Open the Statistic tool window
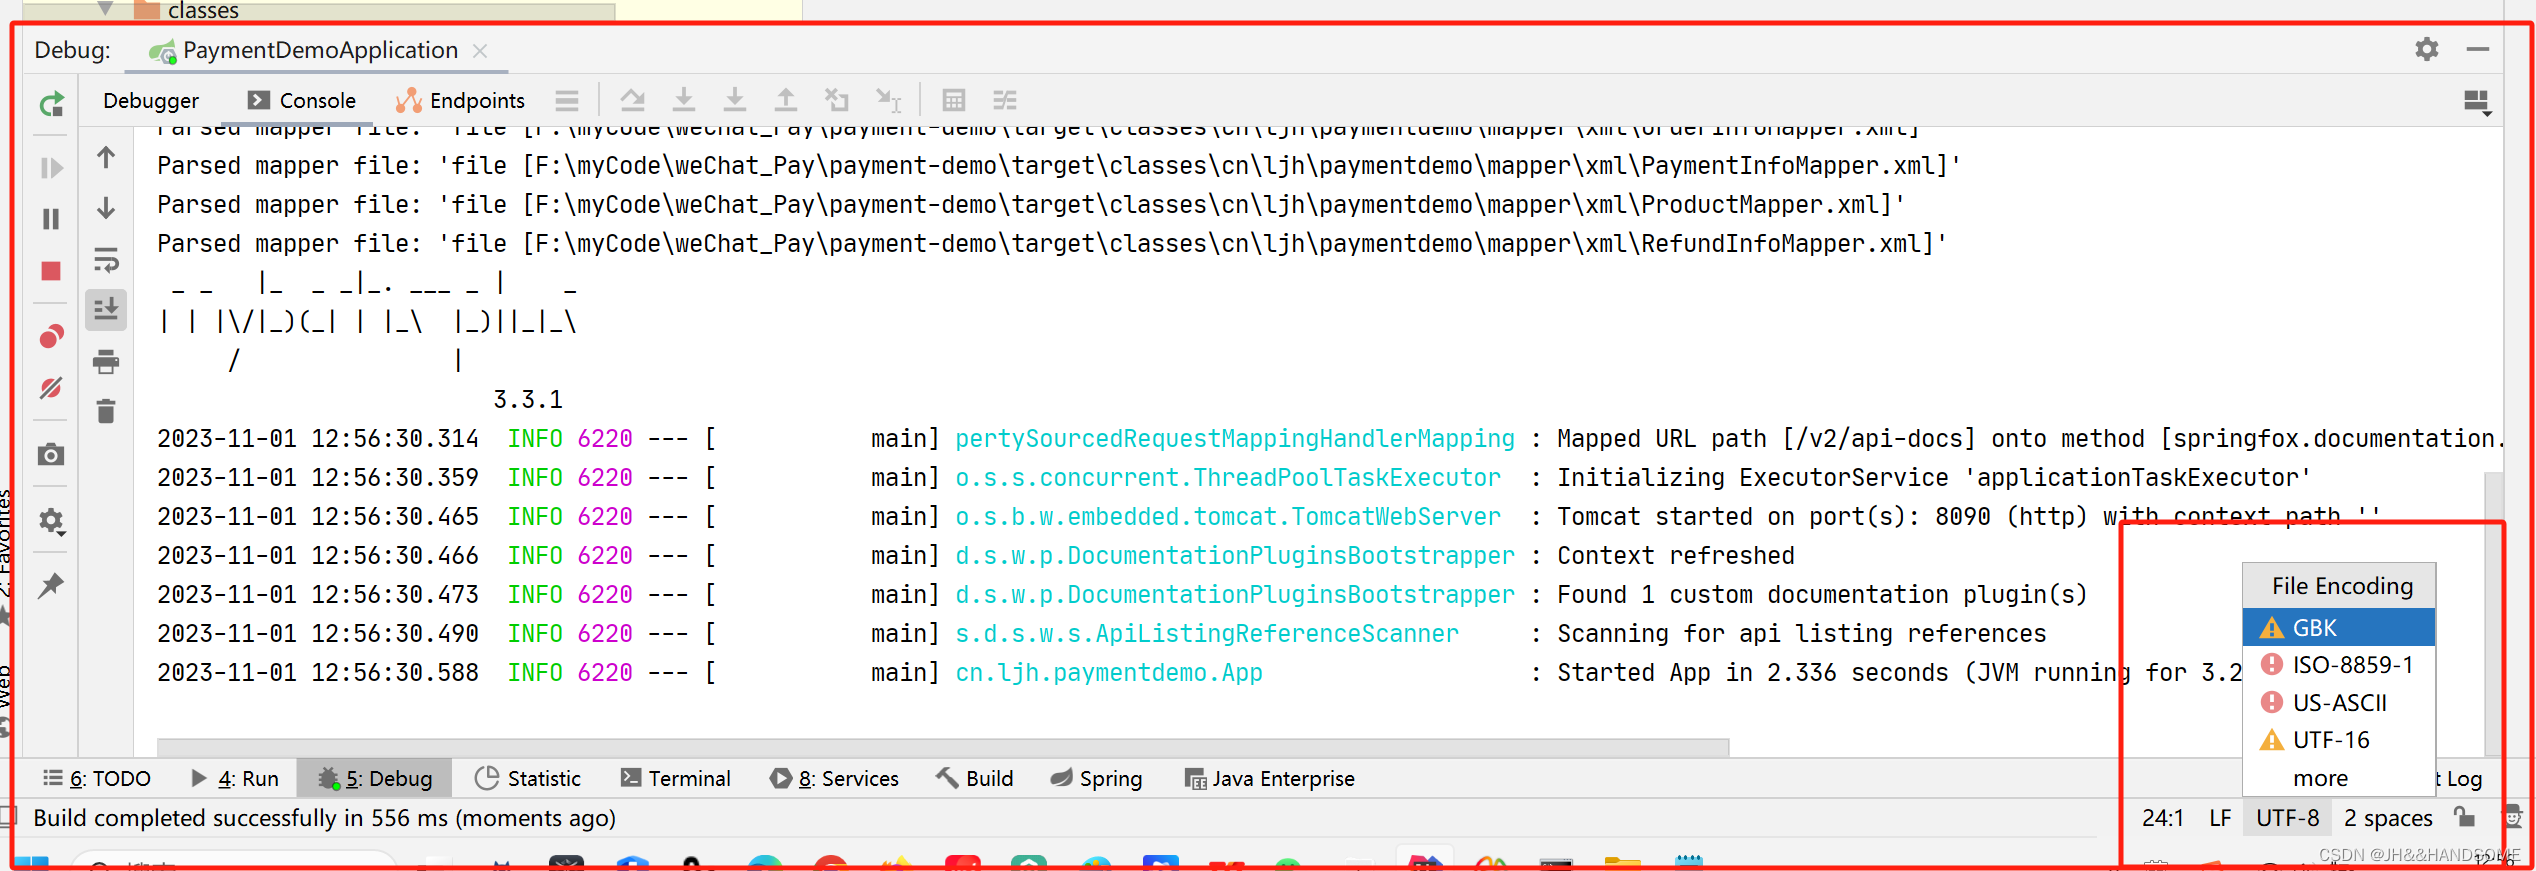Screen dimensions: 2536x871 [x=528, y=778]
